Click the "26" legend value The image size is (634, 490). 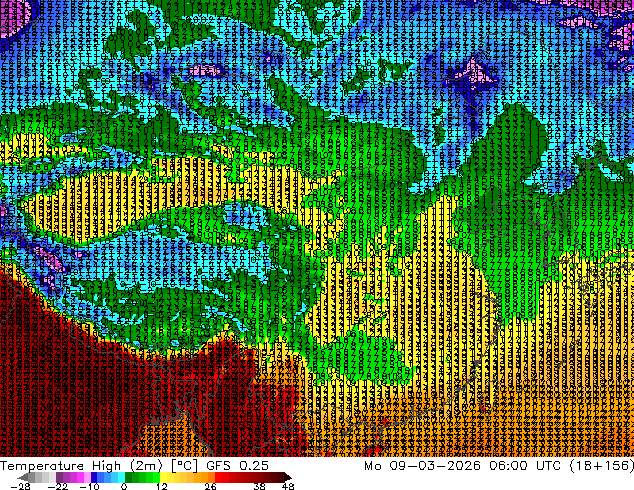[x=210, y=486]
